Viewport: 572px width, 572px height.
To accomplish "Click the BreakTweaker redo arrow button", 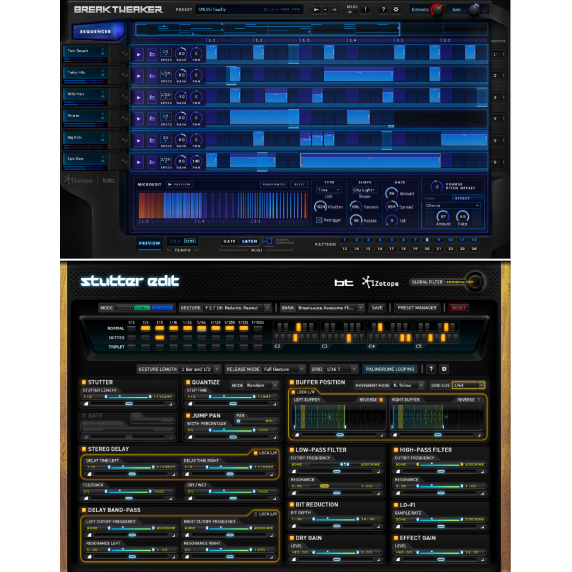I will [333, 9].
